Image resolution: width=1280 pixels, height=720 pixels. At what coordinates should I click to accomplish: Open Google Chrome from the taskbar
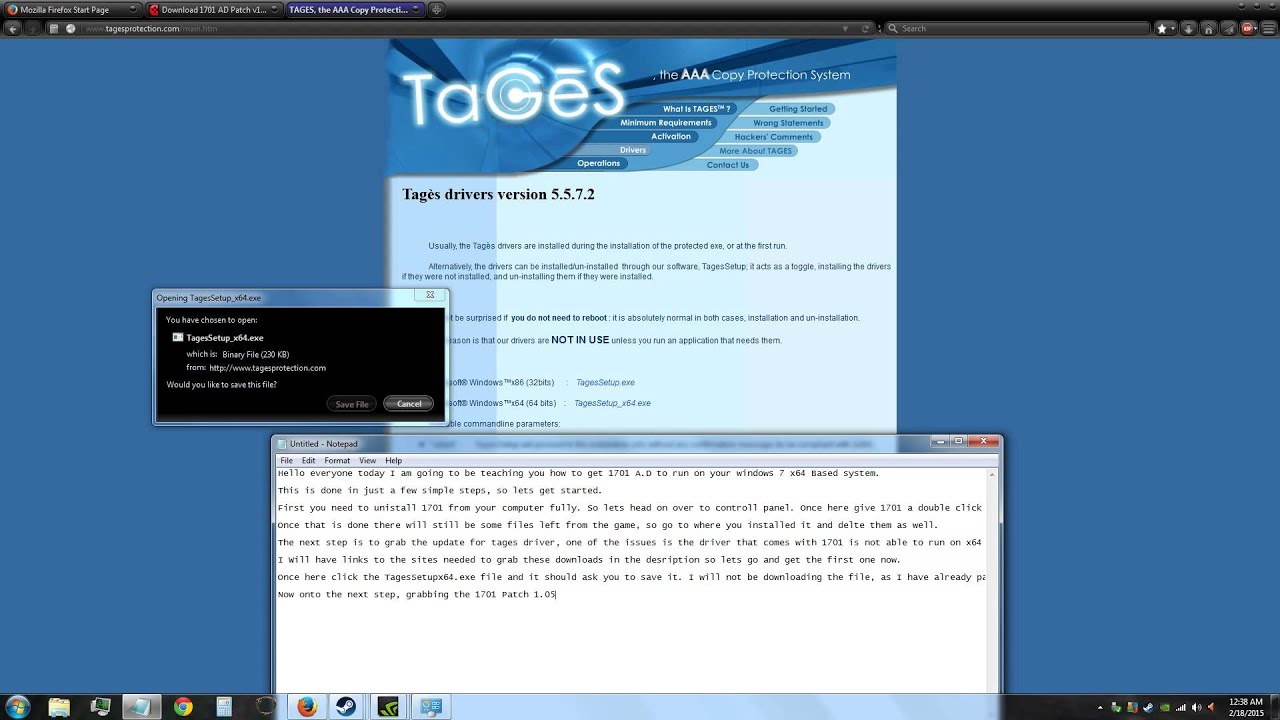point(183,706)
